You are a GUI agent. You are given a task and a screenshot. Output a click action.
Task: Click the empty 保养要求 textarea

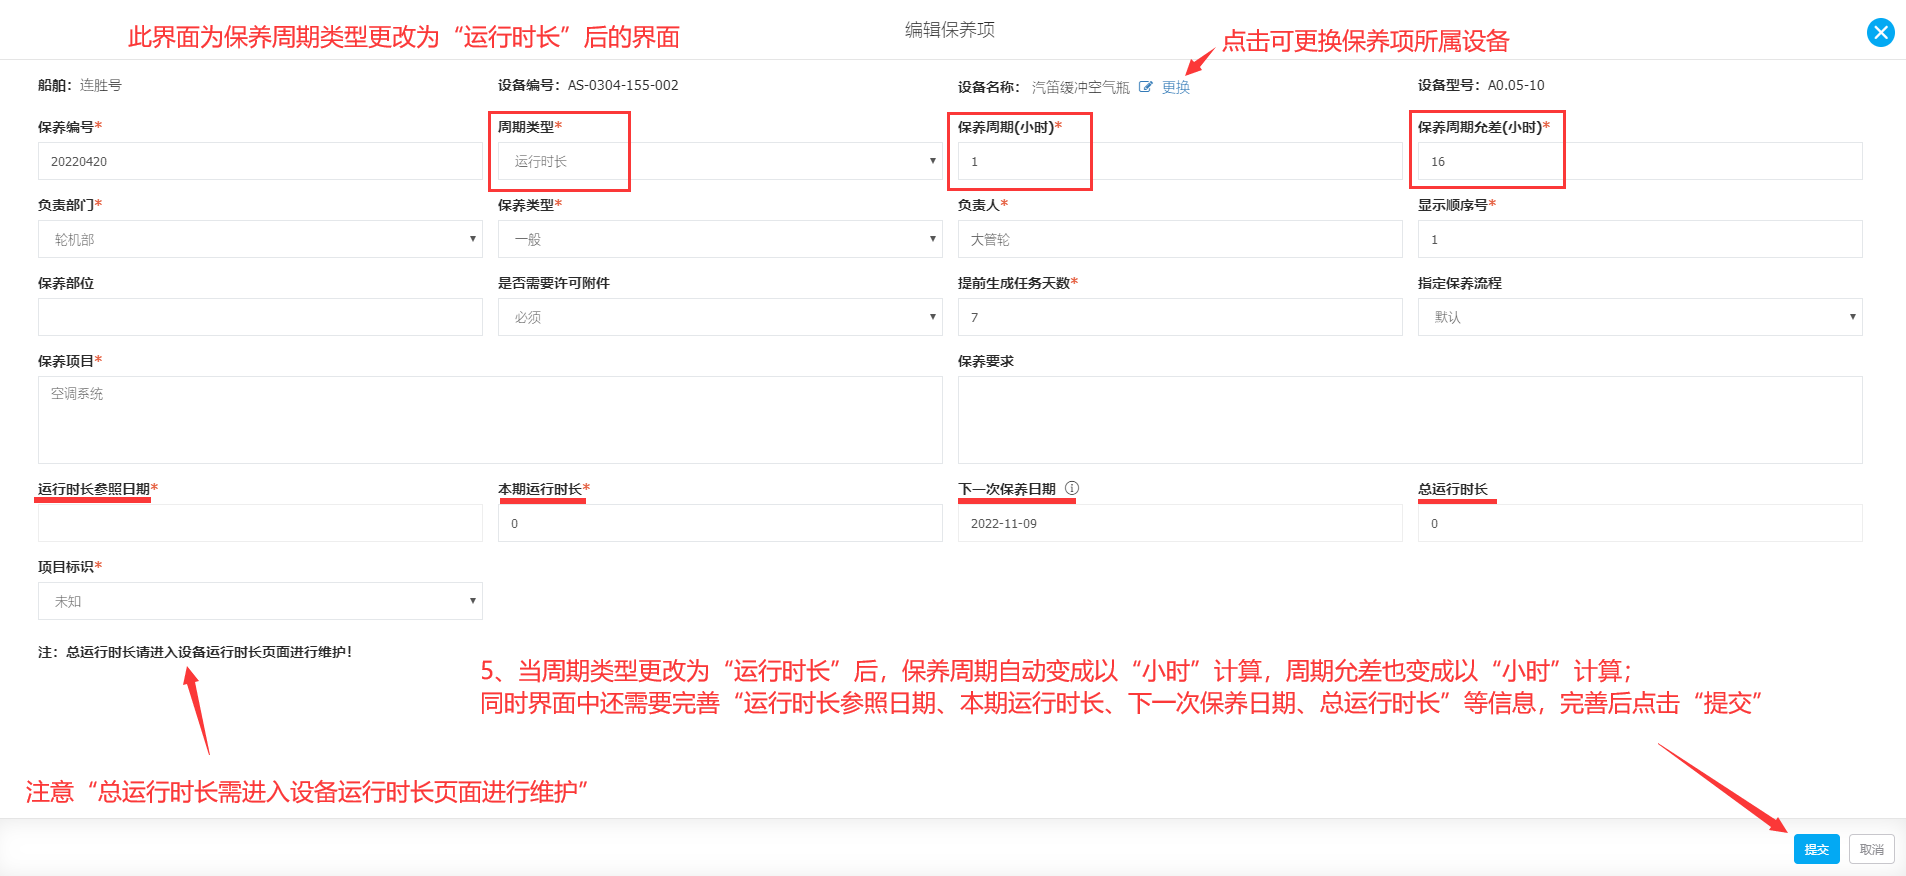coord(1410,420)
